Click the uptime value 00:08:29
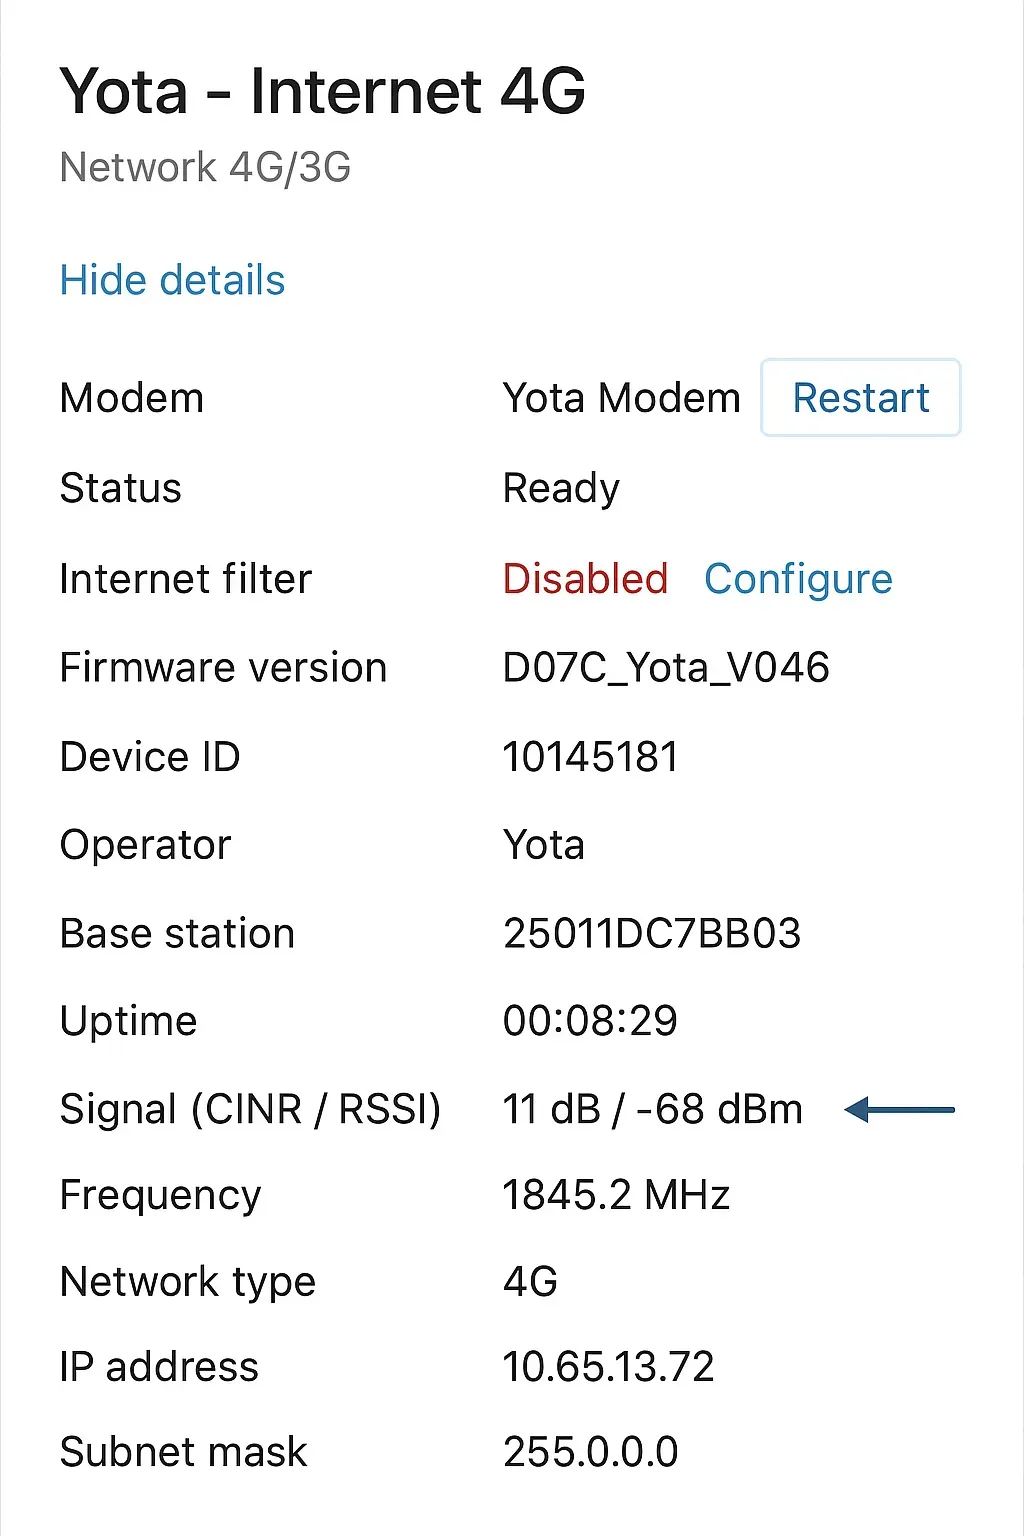Image resolution: width=1024 pixels, height=1536 pixels. coord(590,1021)
